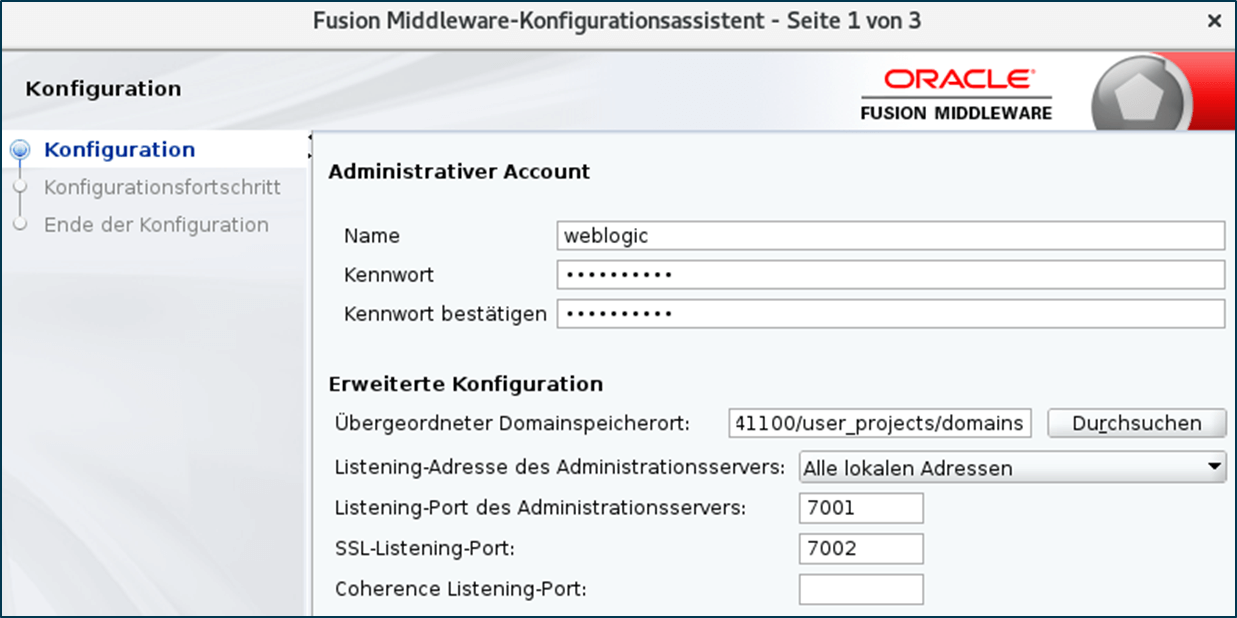
Task: Click the sidebar collapse arrows on divider
Action: click(x=311, y=146)
